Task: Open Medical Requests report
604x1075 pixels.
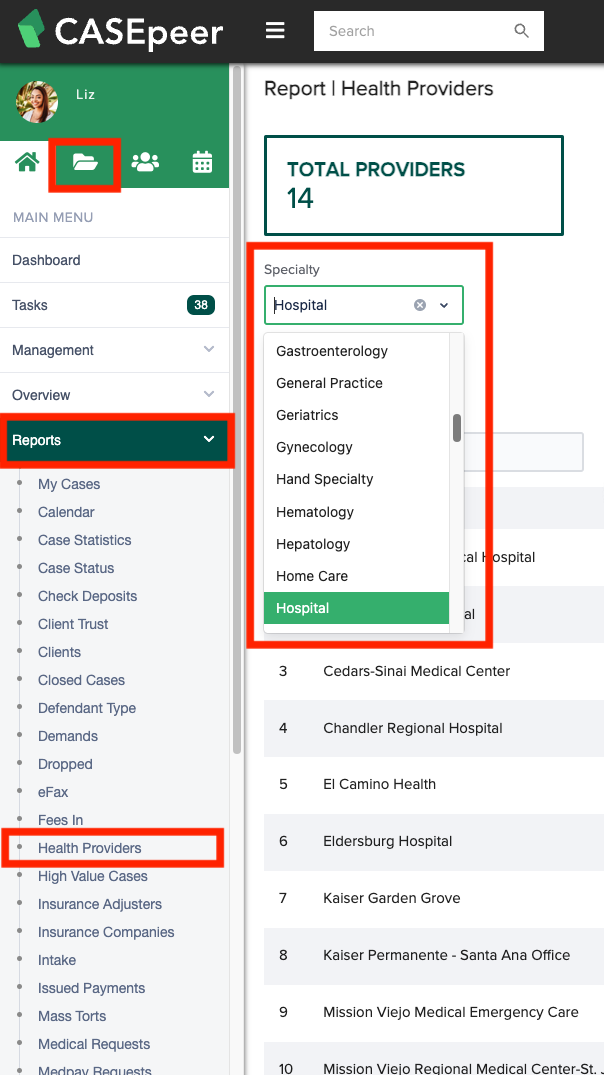Action: (94, 1045)
